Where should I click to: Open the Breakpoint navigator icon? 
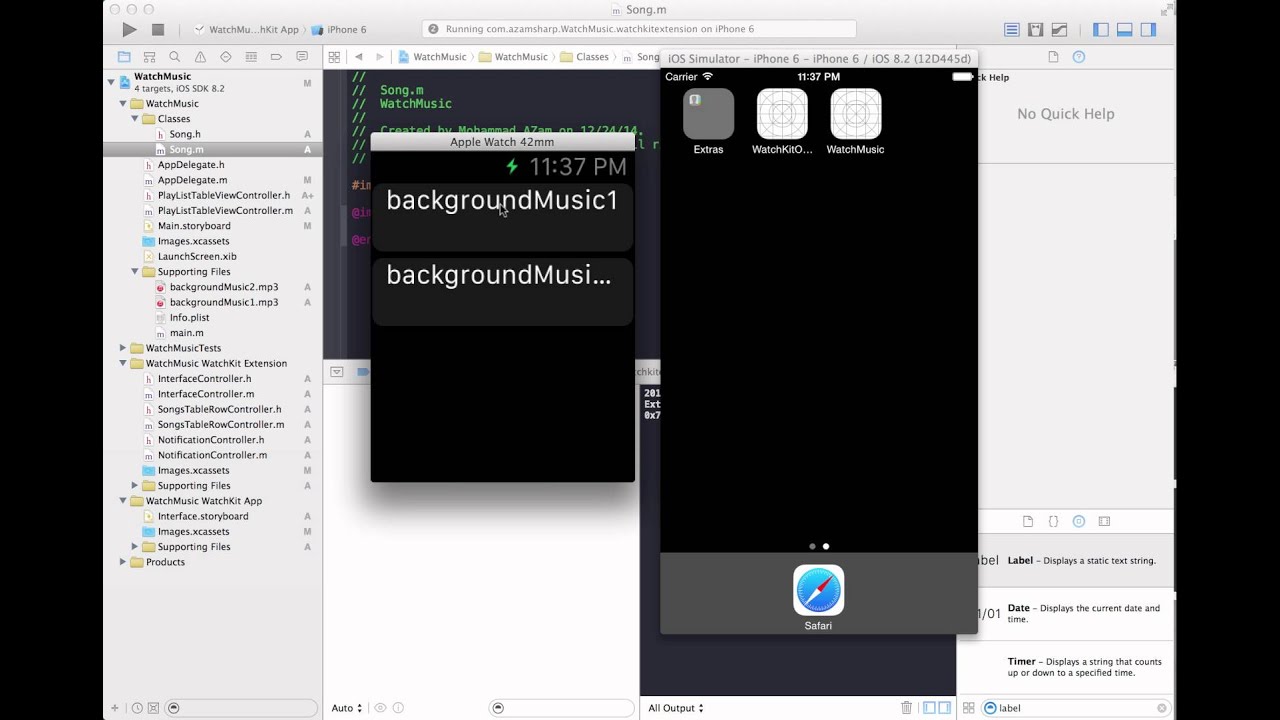(276, 57)
